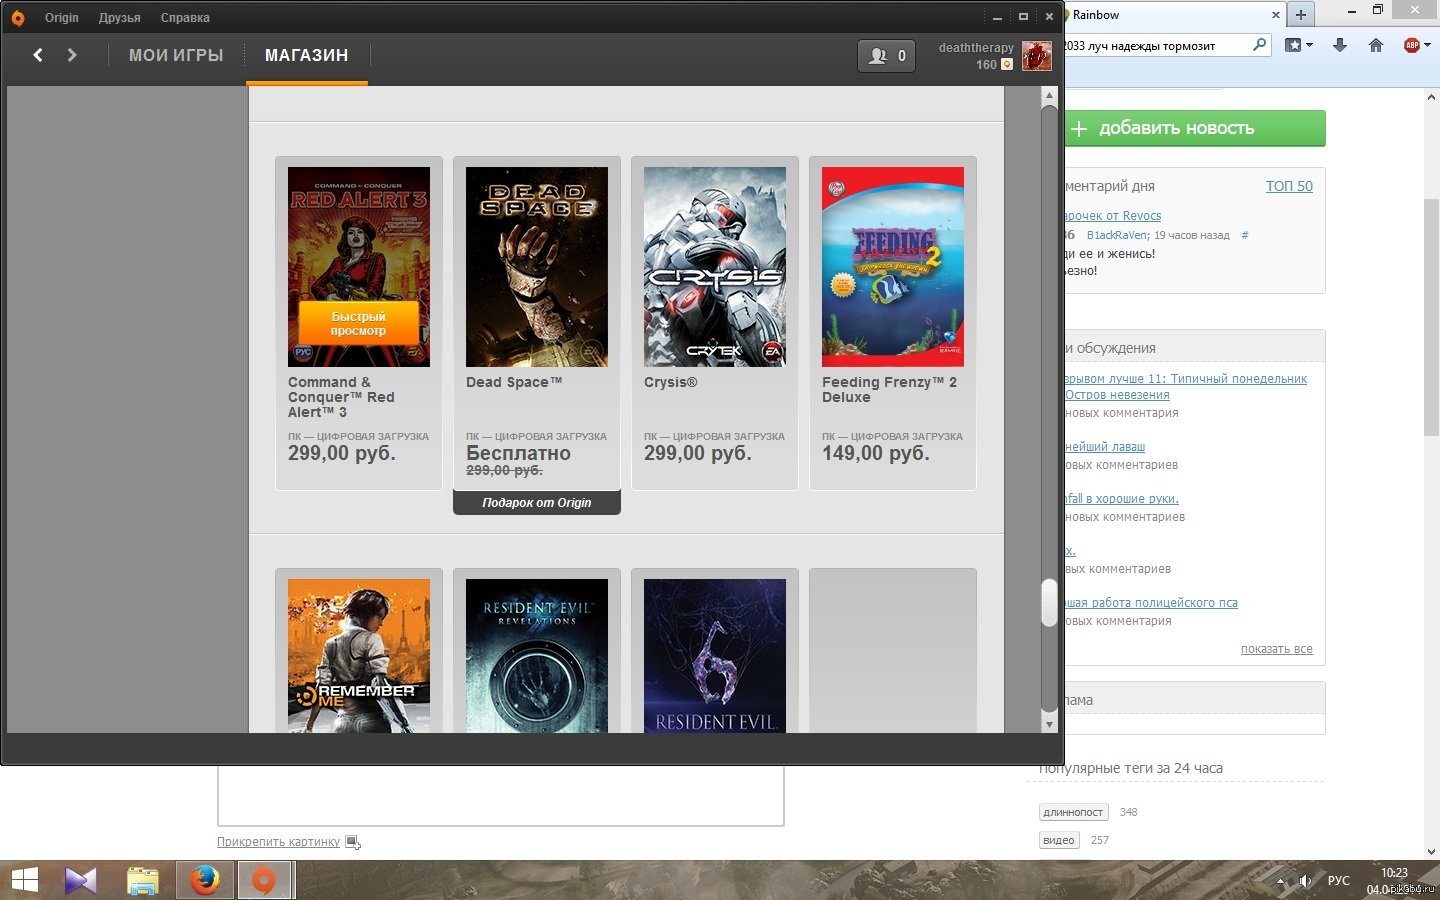Click Origin points coin icon next to 160
1440x900 pixels.
click(1007, 64)
